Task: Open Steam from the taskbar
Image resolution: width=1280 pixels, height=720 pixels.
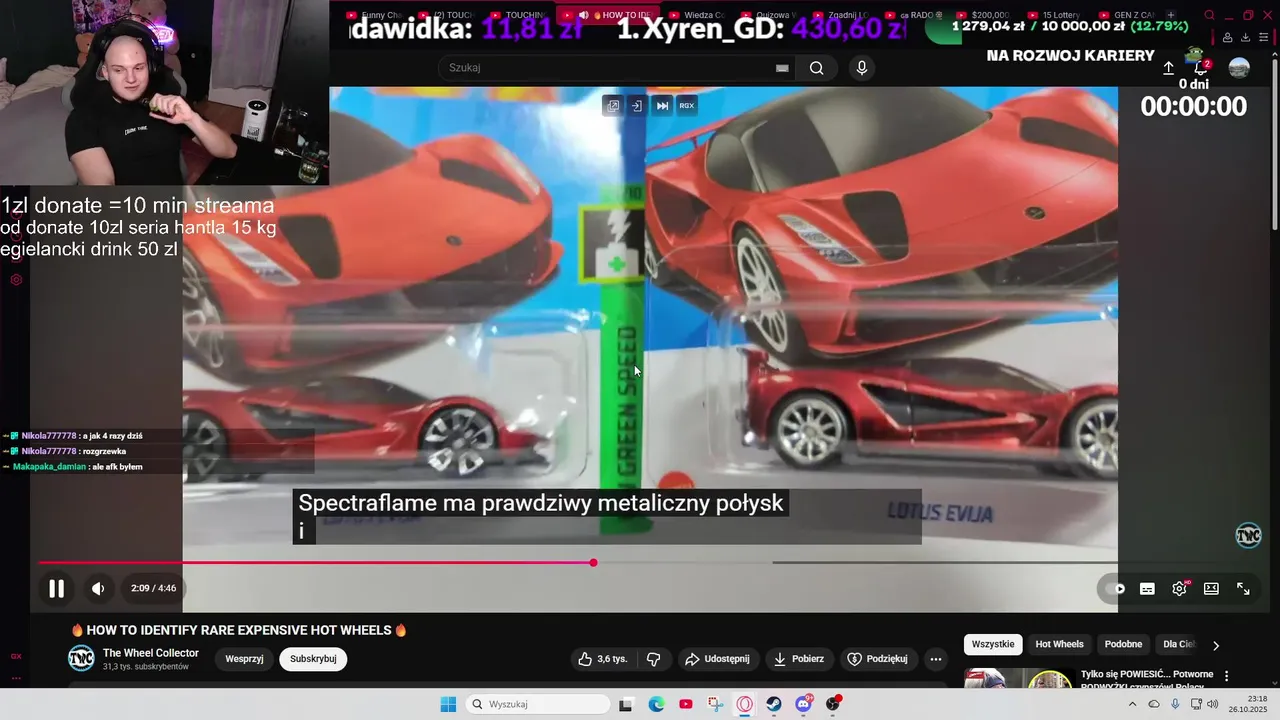Action: (x=774, y=704)
